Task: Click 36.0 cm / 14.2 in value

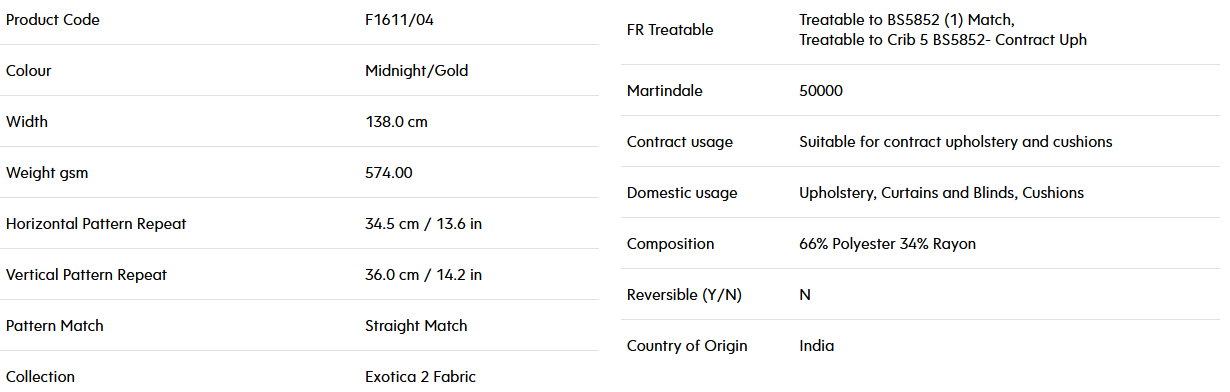Action: coord(424,275)
